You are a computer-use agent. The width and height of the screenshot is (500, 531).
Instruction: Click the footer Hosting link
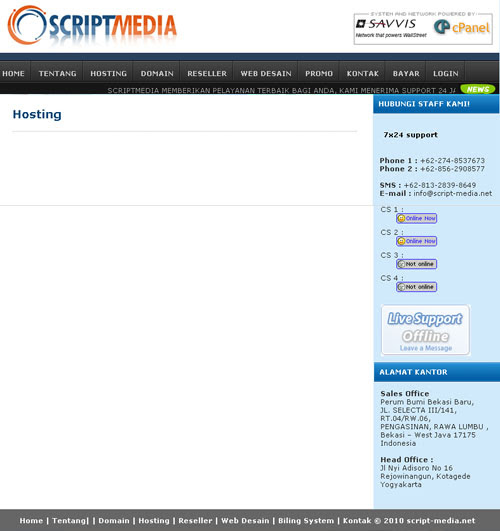point(154,521)
